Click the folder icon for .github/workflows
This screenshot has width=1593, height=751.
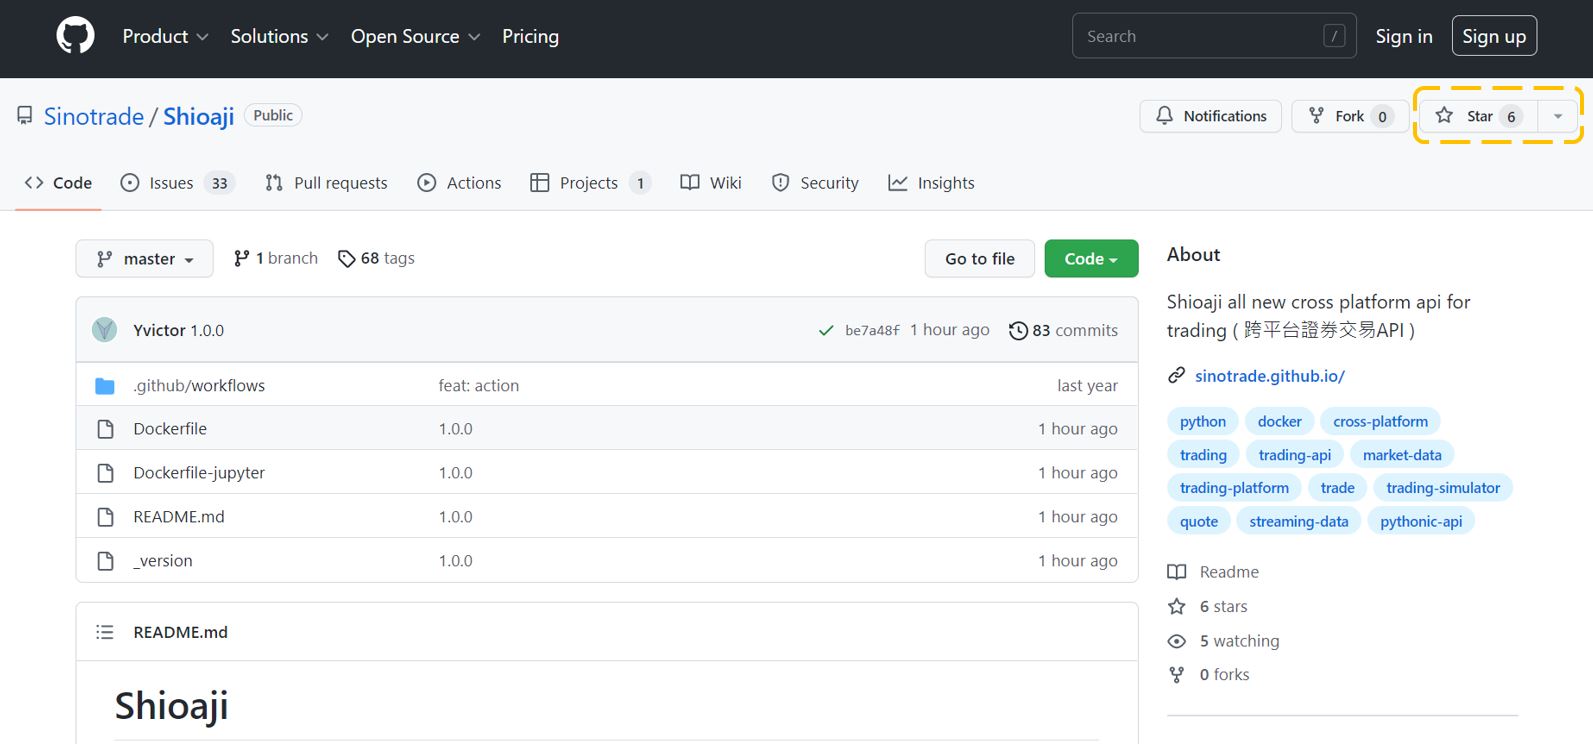pos(105,386)
